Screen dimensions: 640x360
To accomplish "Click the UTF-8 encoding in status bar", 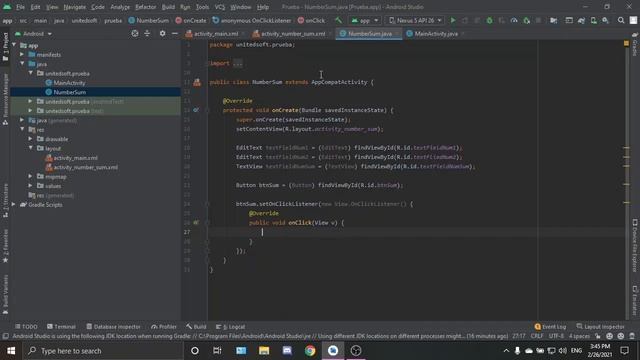I will click(x=556, y=336).
